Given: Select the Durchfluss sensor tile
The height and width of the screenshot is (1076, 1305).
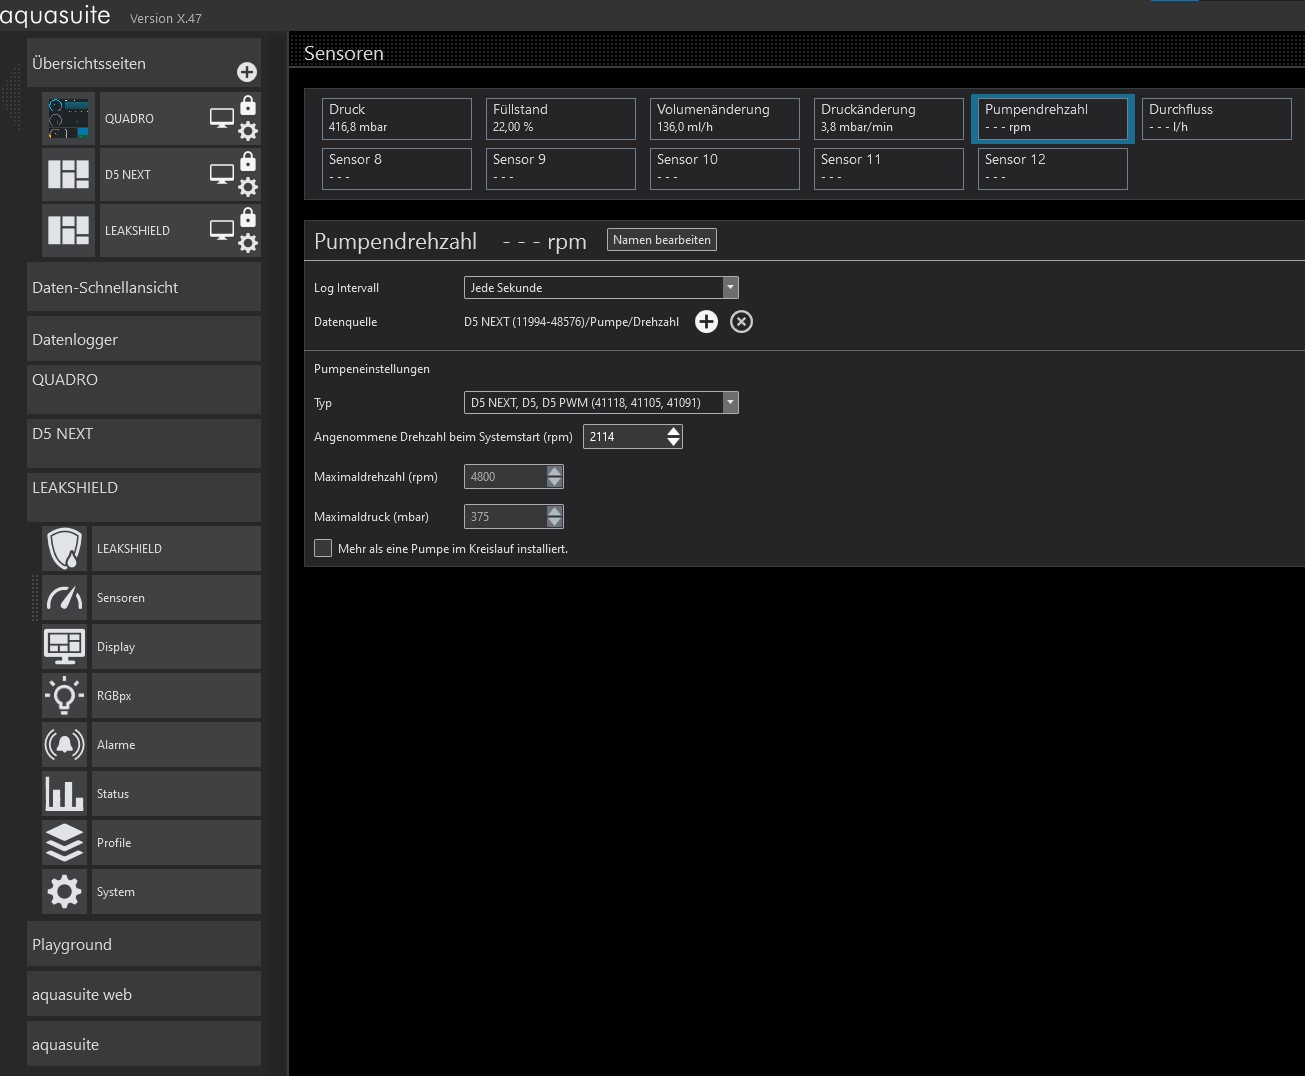Looking at the screenshot, I should (x=1215, y=118).
